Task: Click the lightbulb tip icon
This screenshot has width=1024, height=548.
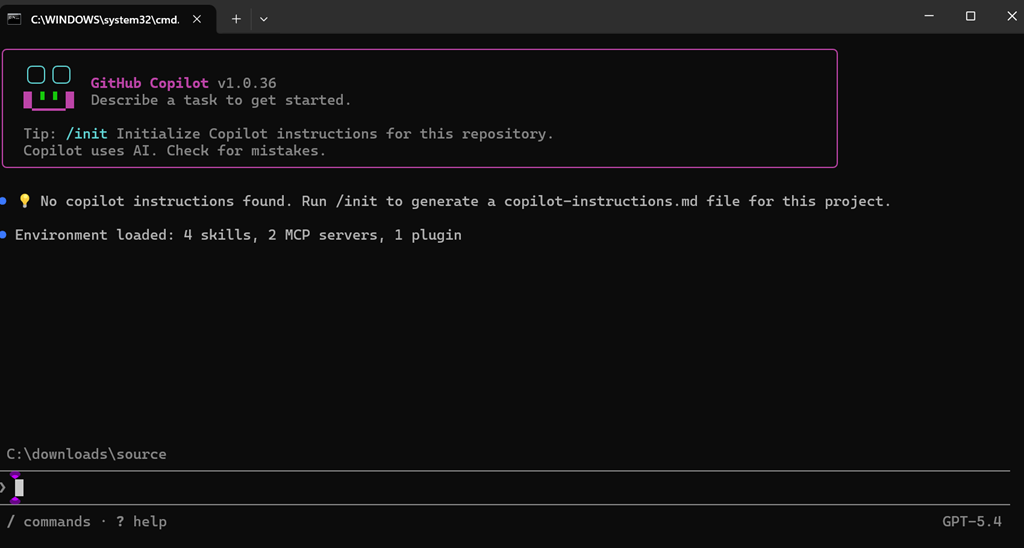Action: [x=25, y=201]
